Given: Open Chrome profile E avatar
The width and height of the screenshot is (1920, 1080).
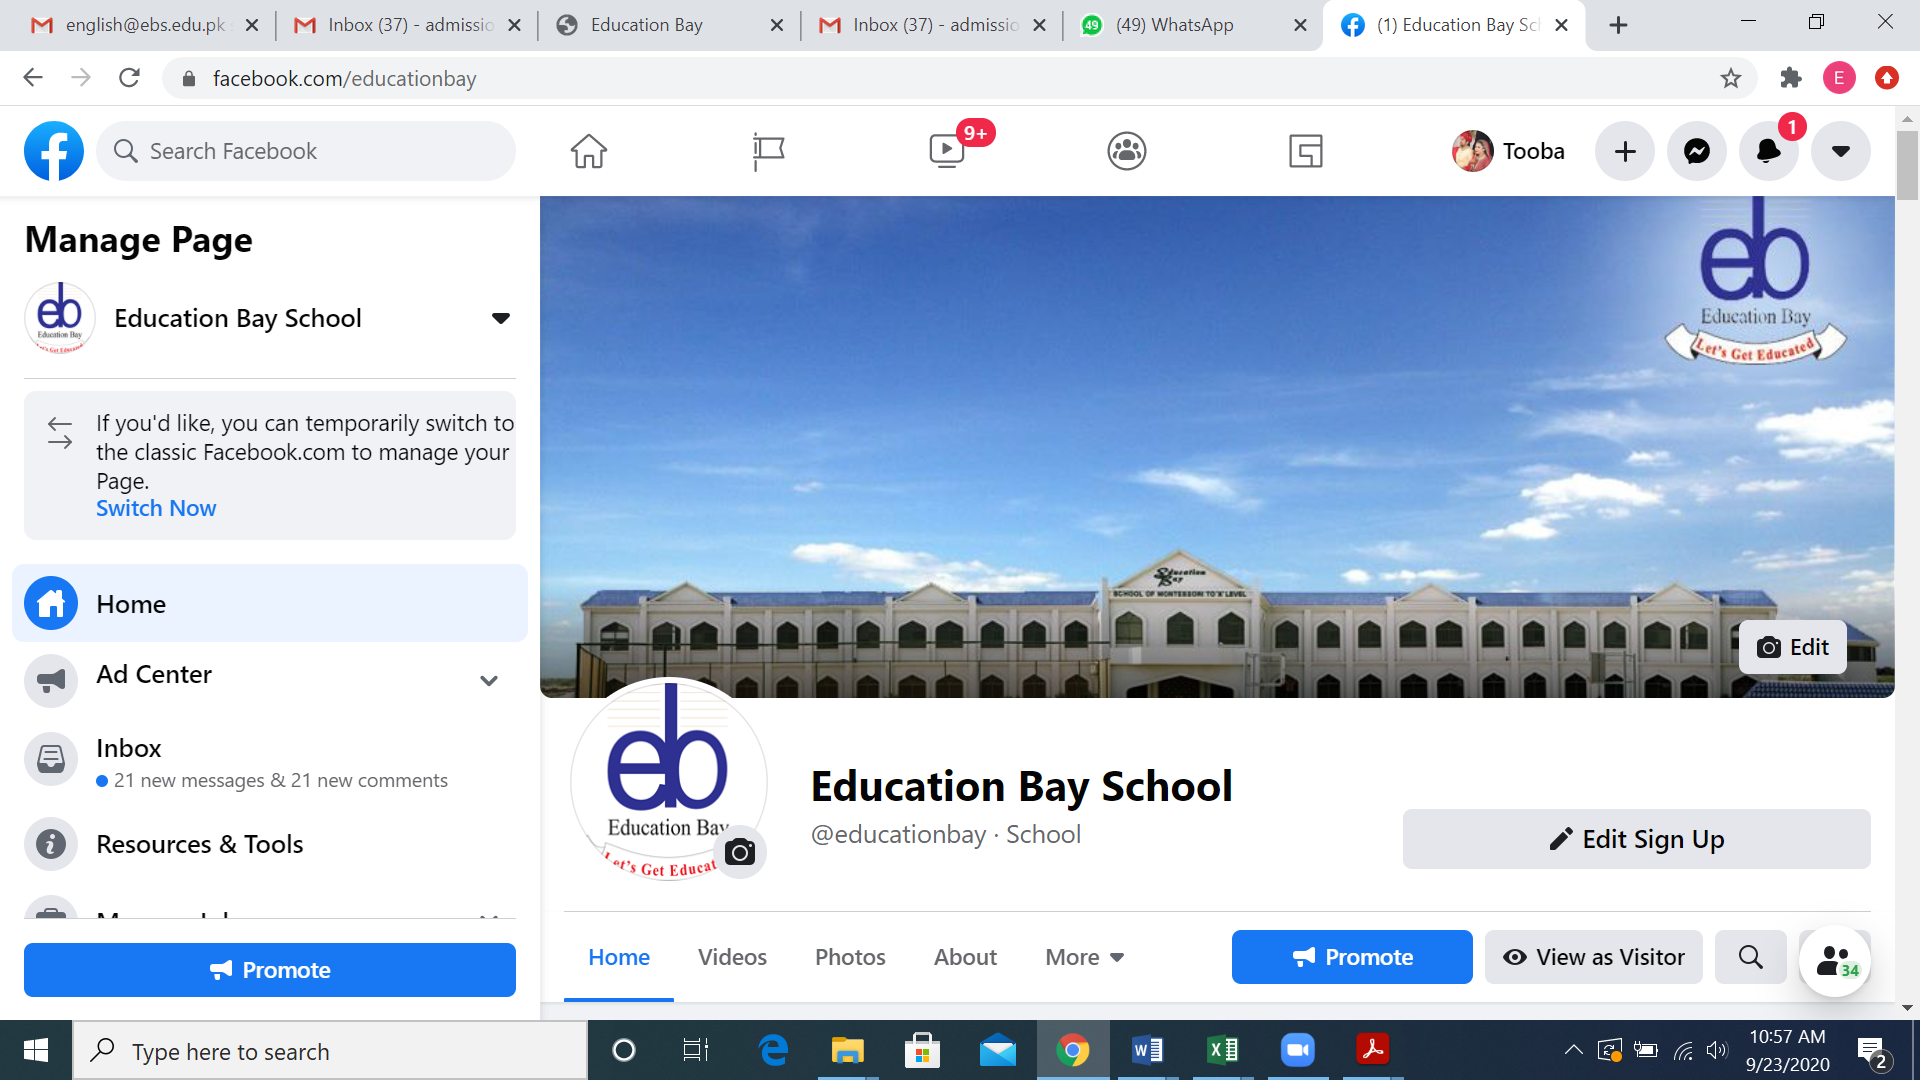Looking at the screenshot, I should (1839, 78).
